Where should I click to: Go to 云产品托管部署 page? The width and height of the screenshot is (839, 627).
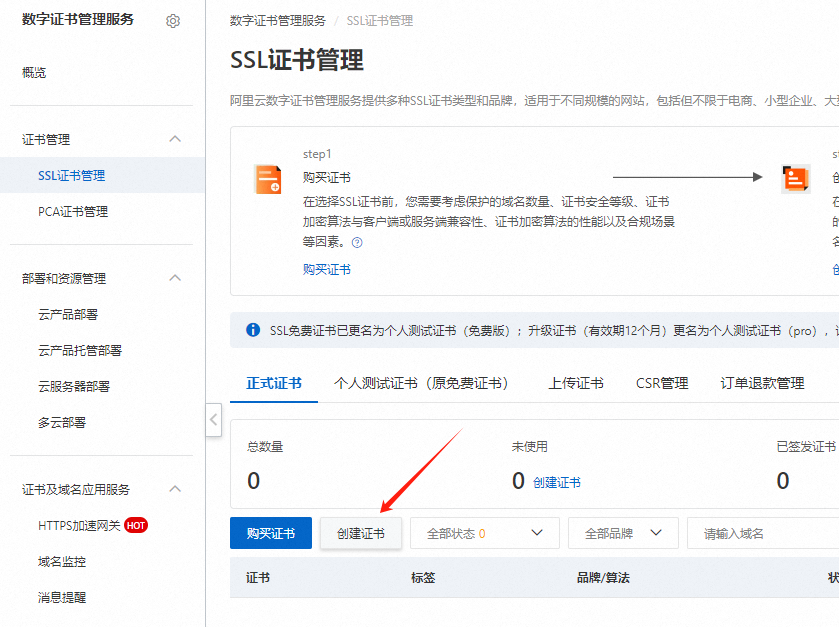click(80, 350)
